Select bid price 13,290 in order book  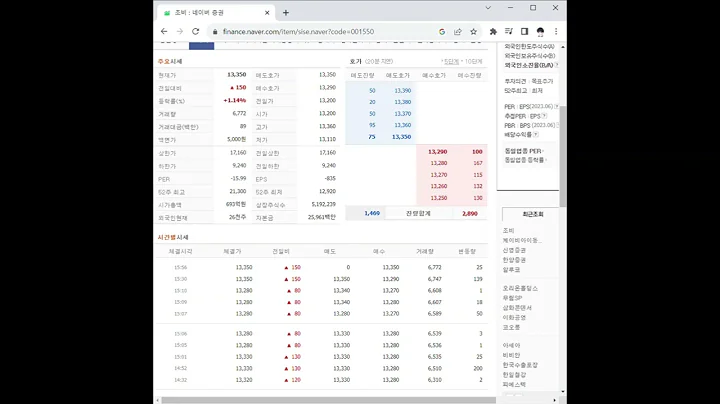pyautogui.click(x=438, y=152)
